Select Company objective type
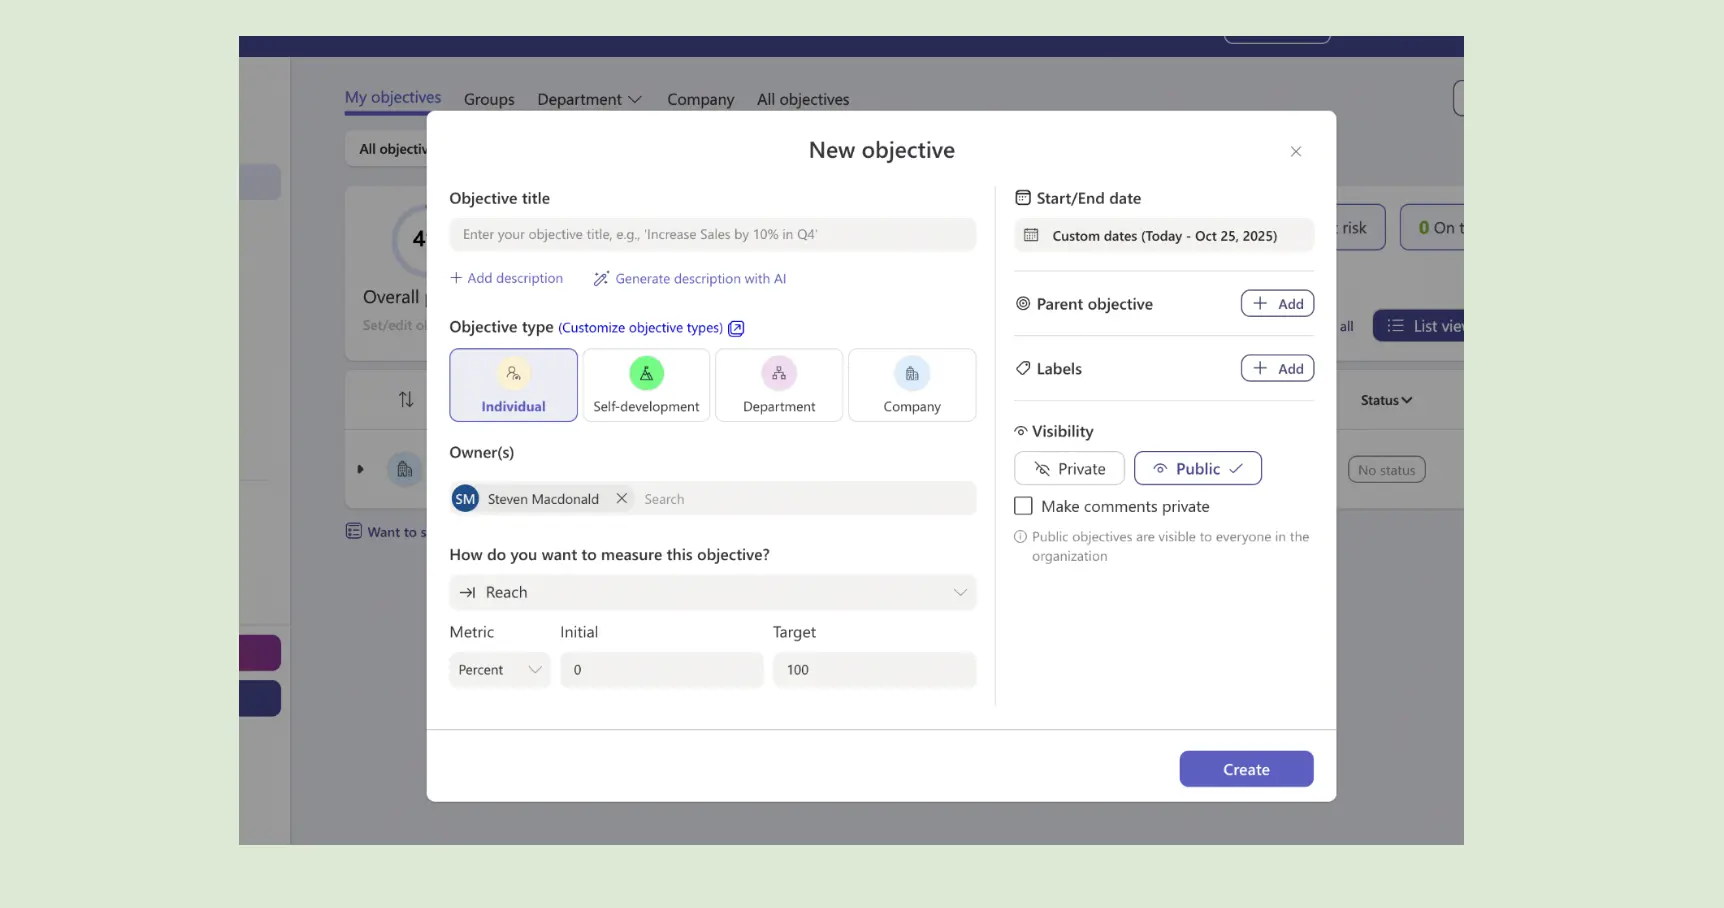This screenshot has height=908, width=1724. pos(912,385)
